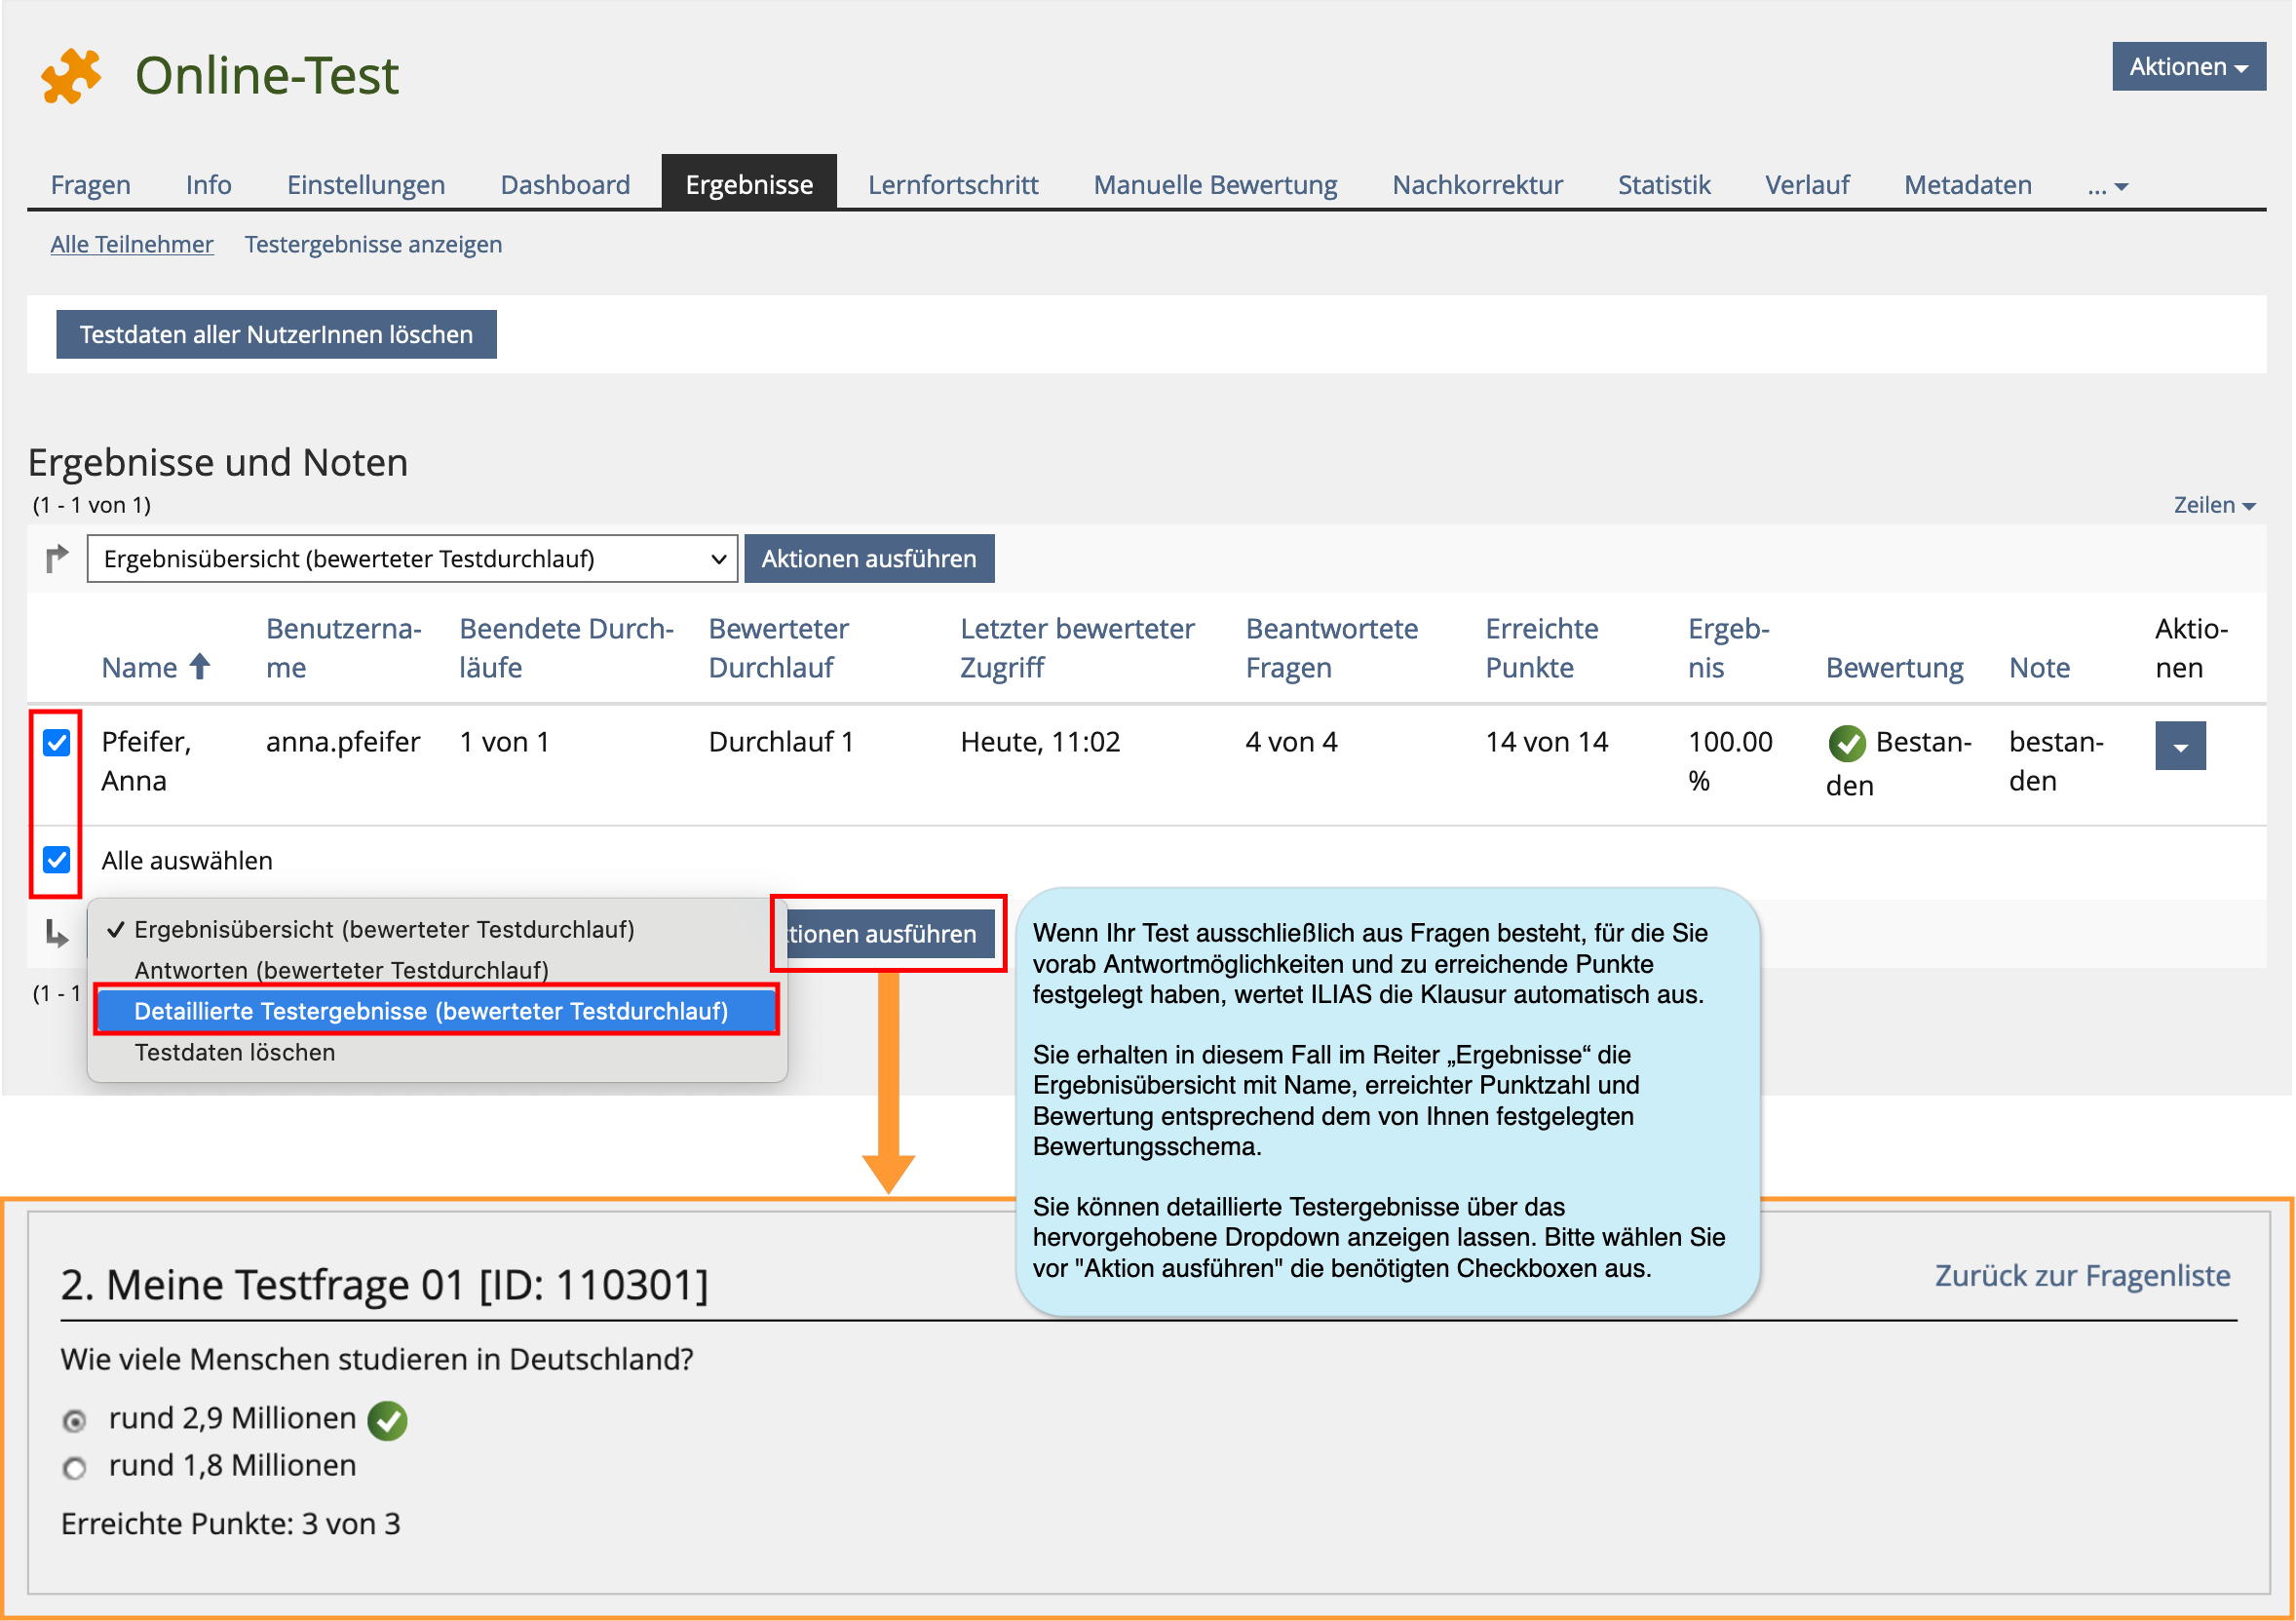
Task: Click the green Bestanden checkmark icon
Action: 1846,743
